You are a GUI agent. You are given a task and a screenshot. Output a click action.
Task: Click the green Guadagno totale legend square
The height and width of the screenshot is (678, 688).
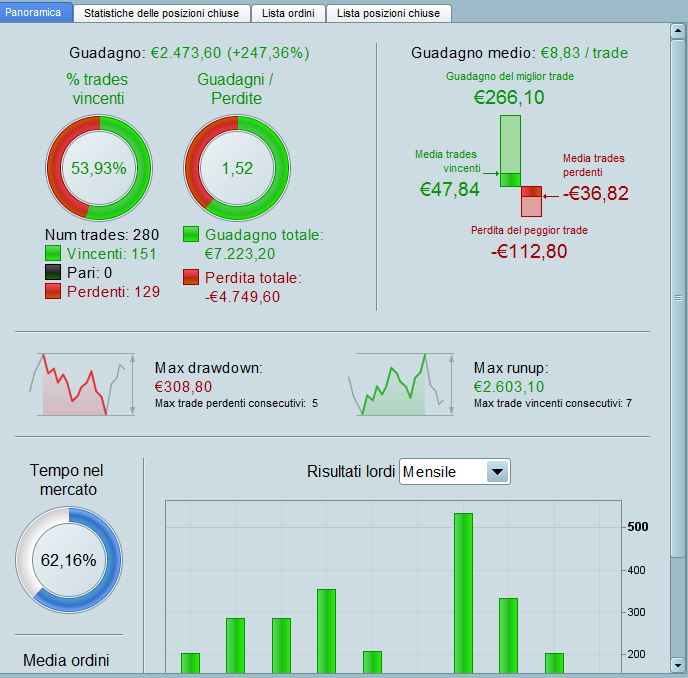191,234
